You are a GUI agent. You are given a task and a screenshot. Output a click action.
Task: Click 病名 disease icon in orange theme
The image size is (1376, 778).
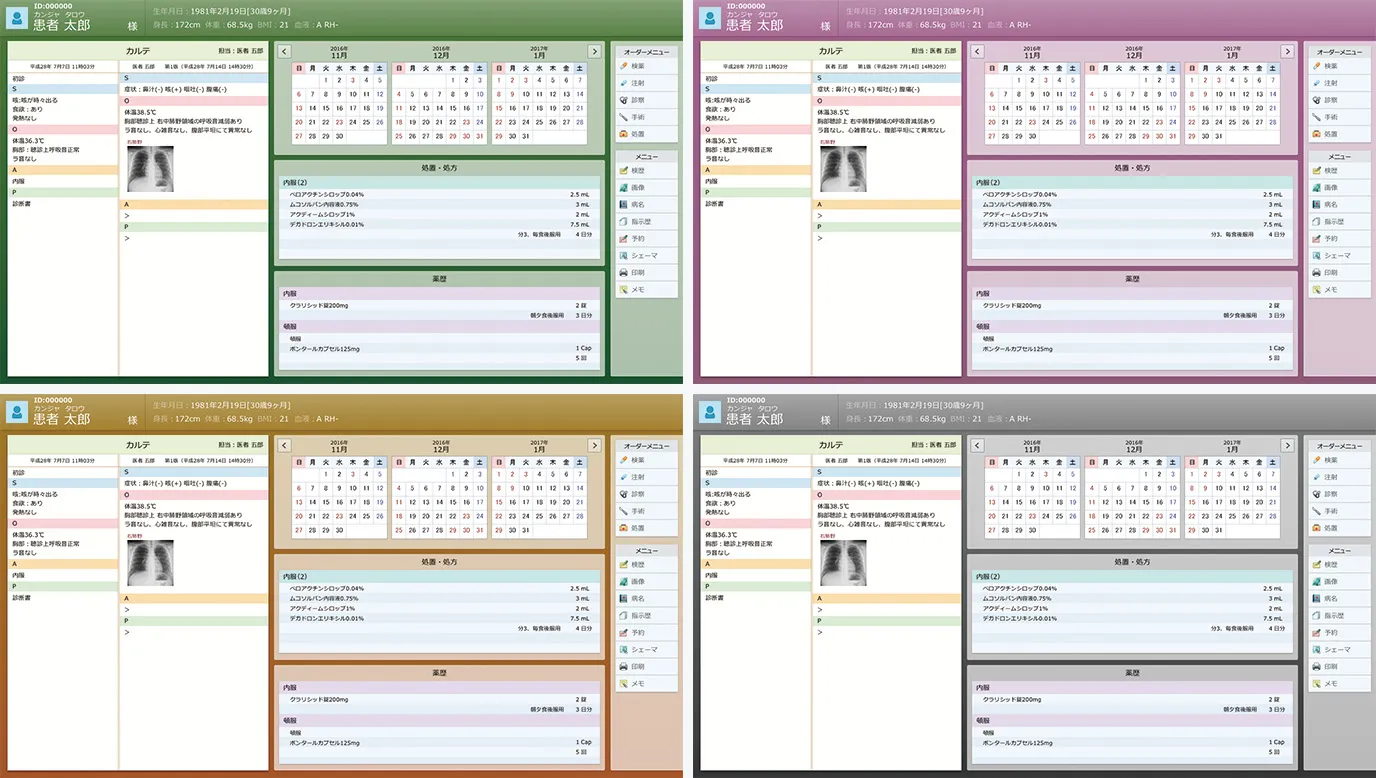tap(624, 599)
